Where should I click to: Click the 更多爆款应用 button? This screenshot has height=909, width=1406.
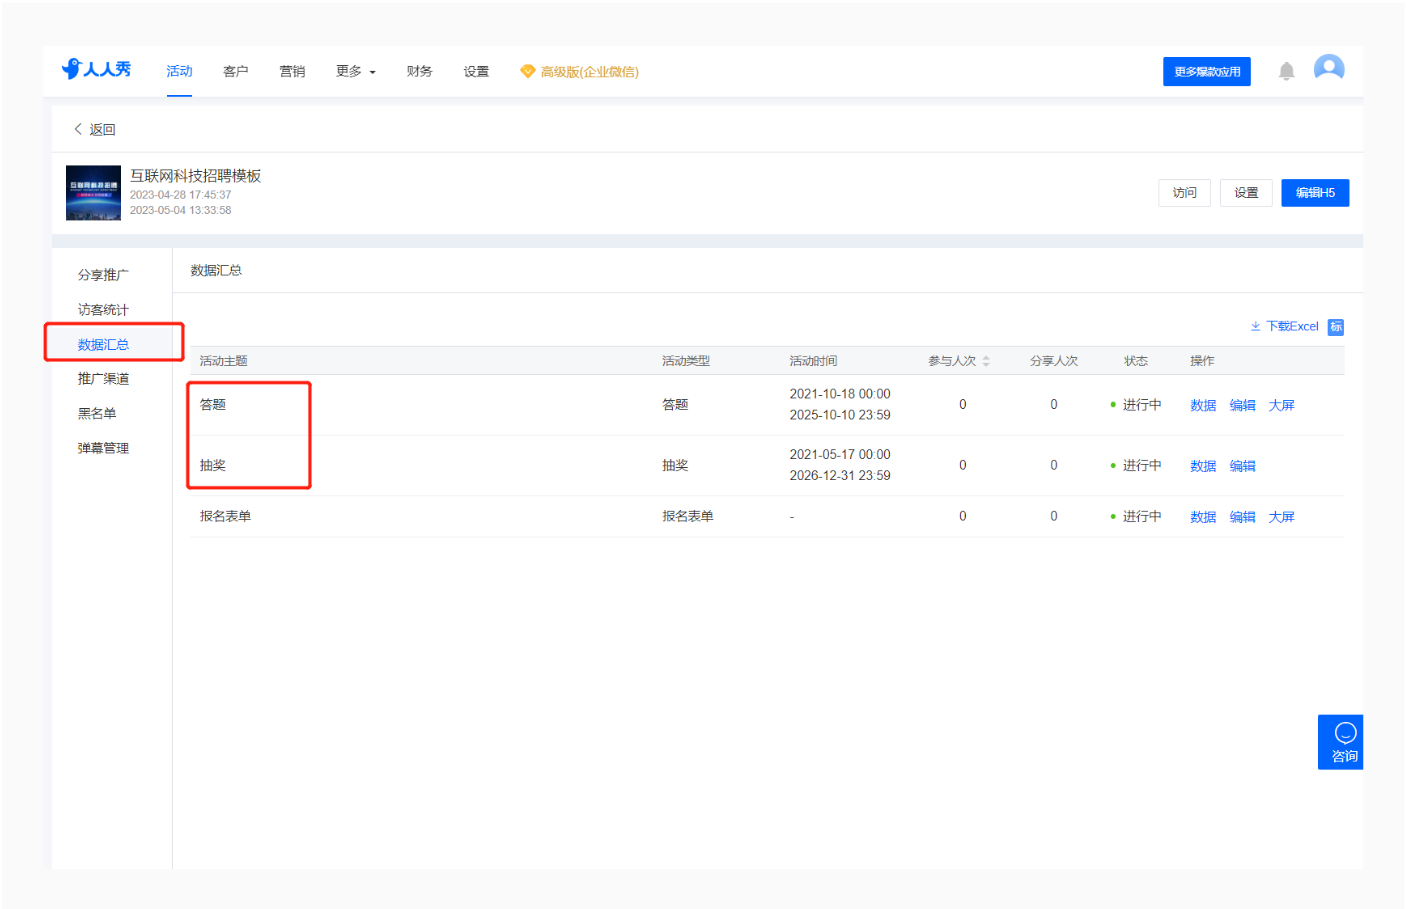click(x=1206, y=72)
